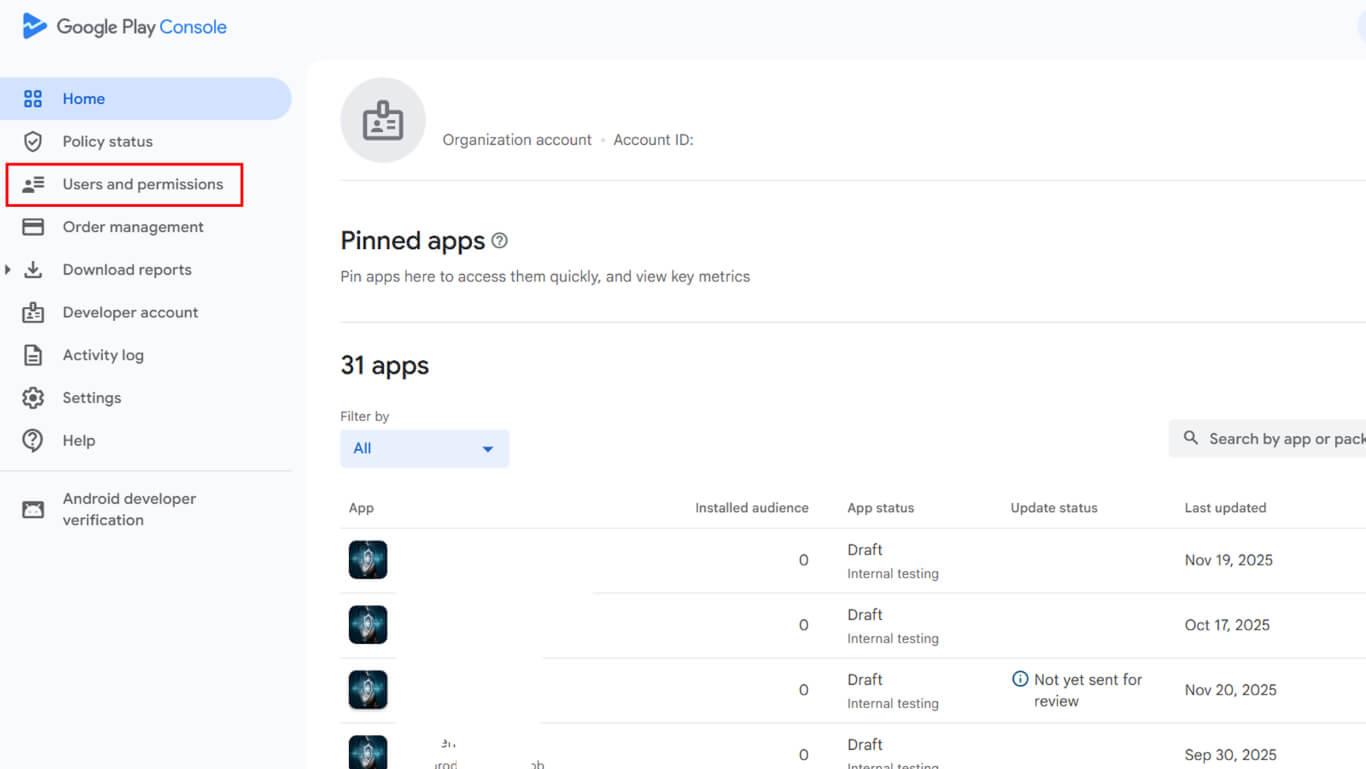Image resolution: width=1366 pixels, height=769 pixels.
Task: Click the search by app input field
Action: coord(1280,439)
